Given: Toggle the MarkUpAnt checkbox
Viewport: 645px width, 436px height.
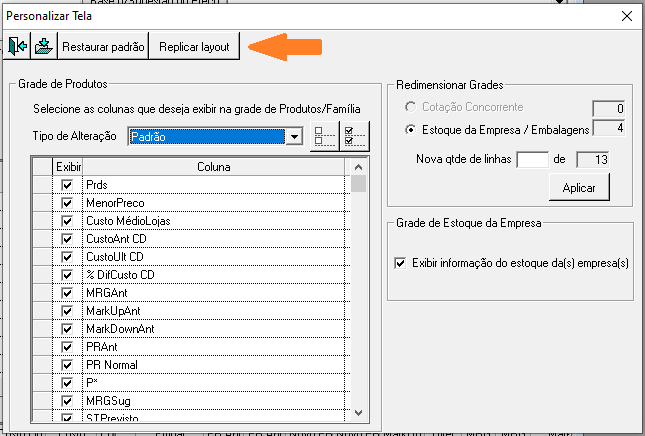Looking at the screenshot, I should click(67, 311).
